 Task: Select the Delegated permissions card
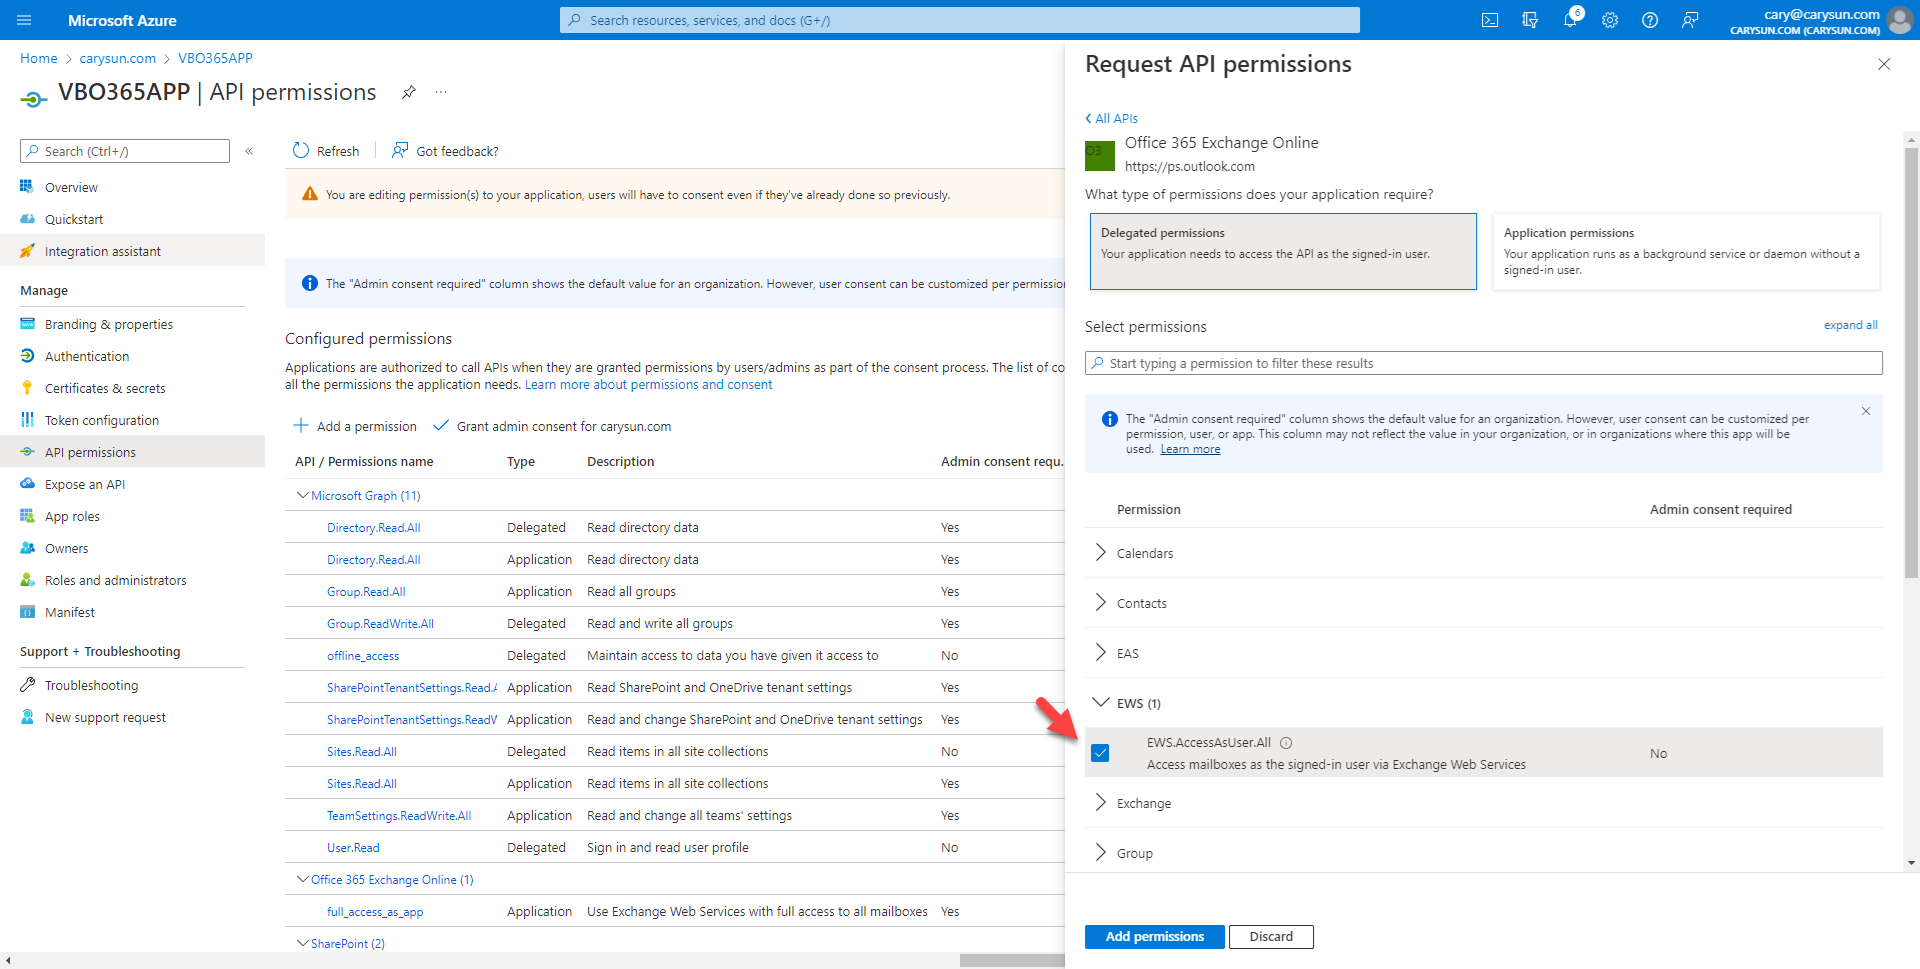(1283, 251)
